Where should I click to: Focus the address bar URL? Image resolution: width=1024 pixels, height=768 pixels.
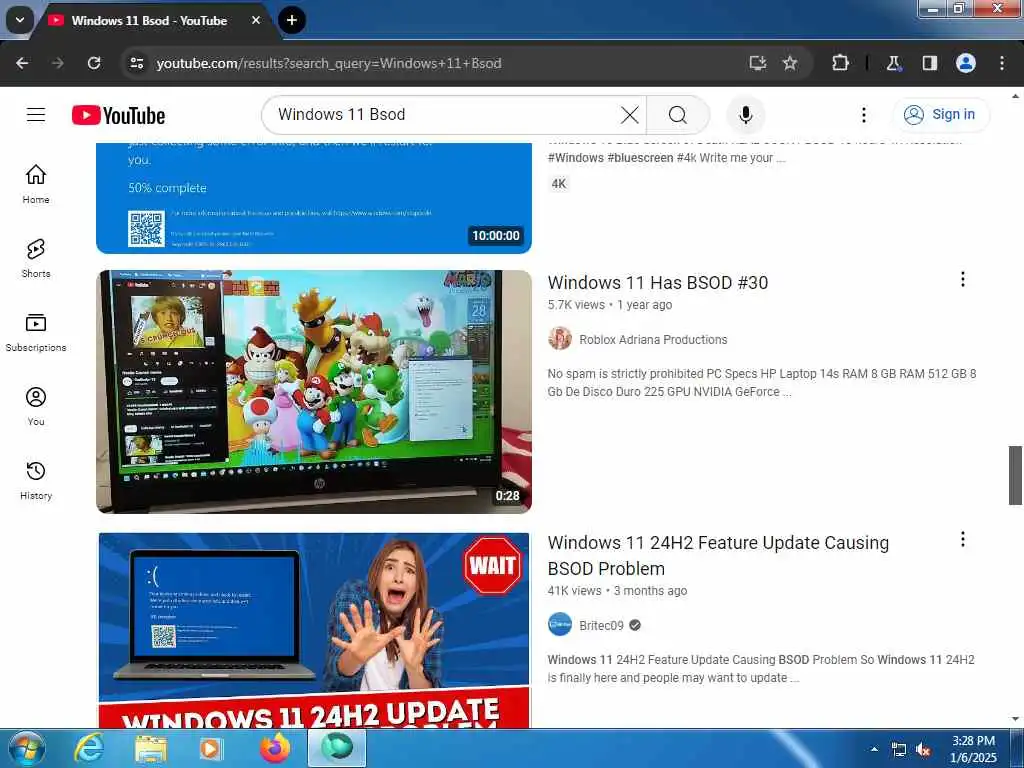click(329, 63)
